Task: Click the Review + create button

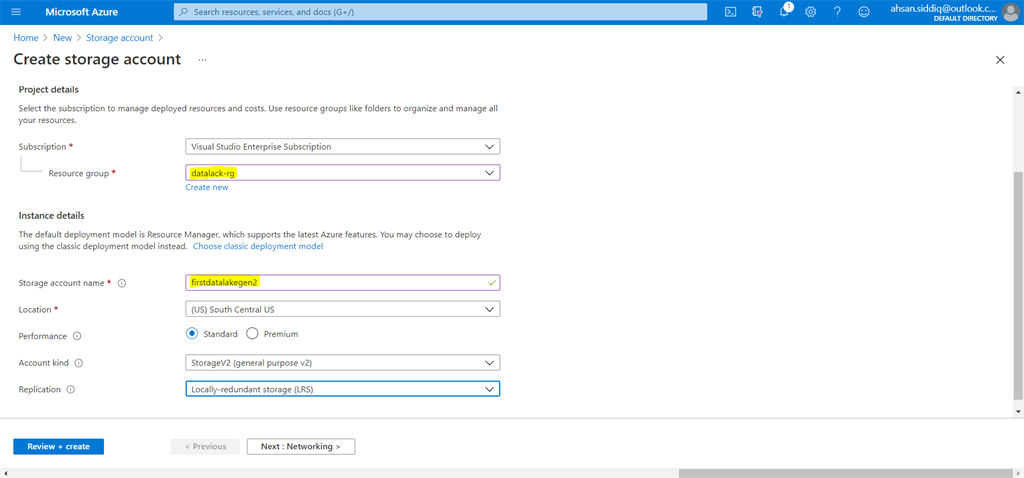Action: coord(58,447)
